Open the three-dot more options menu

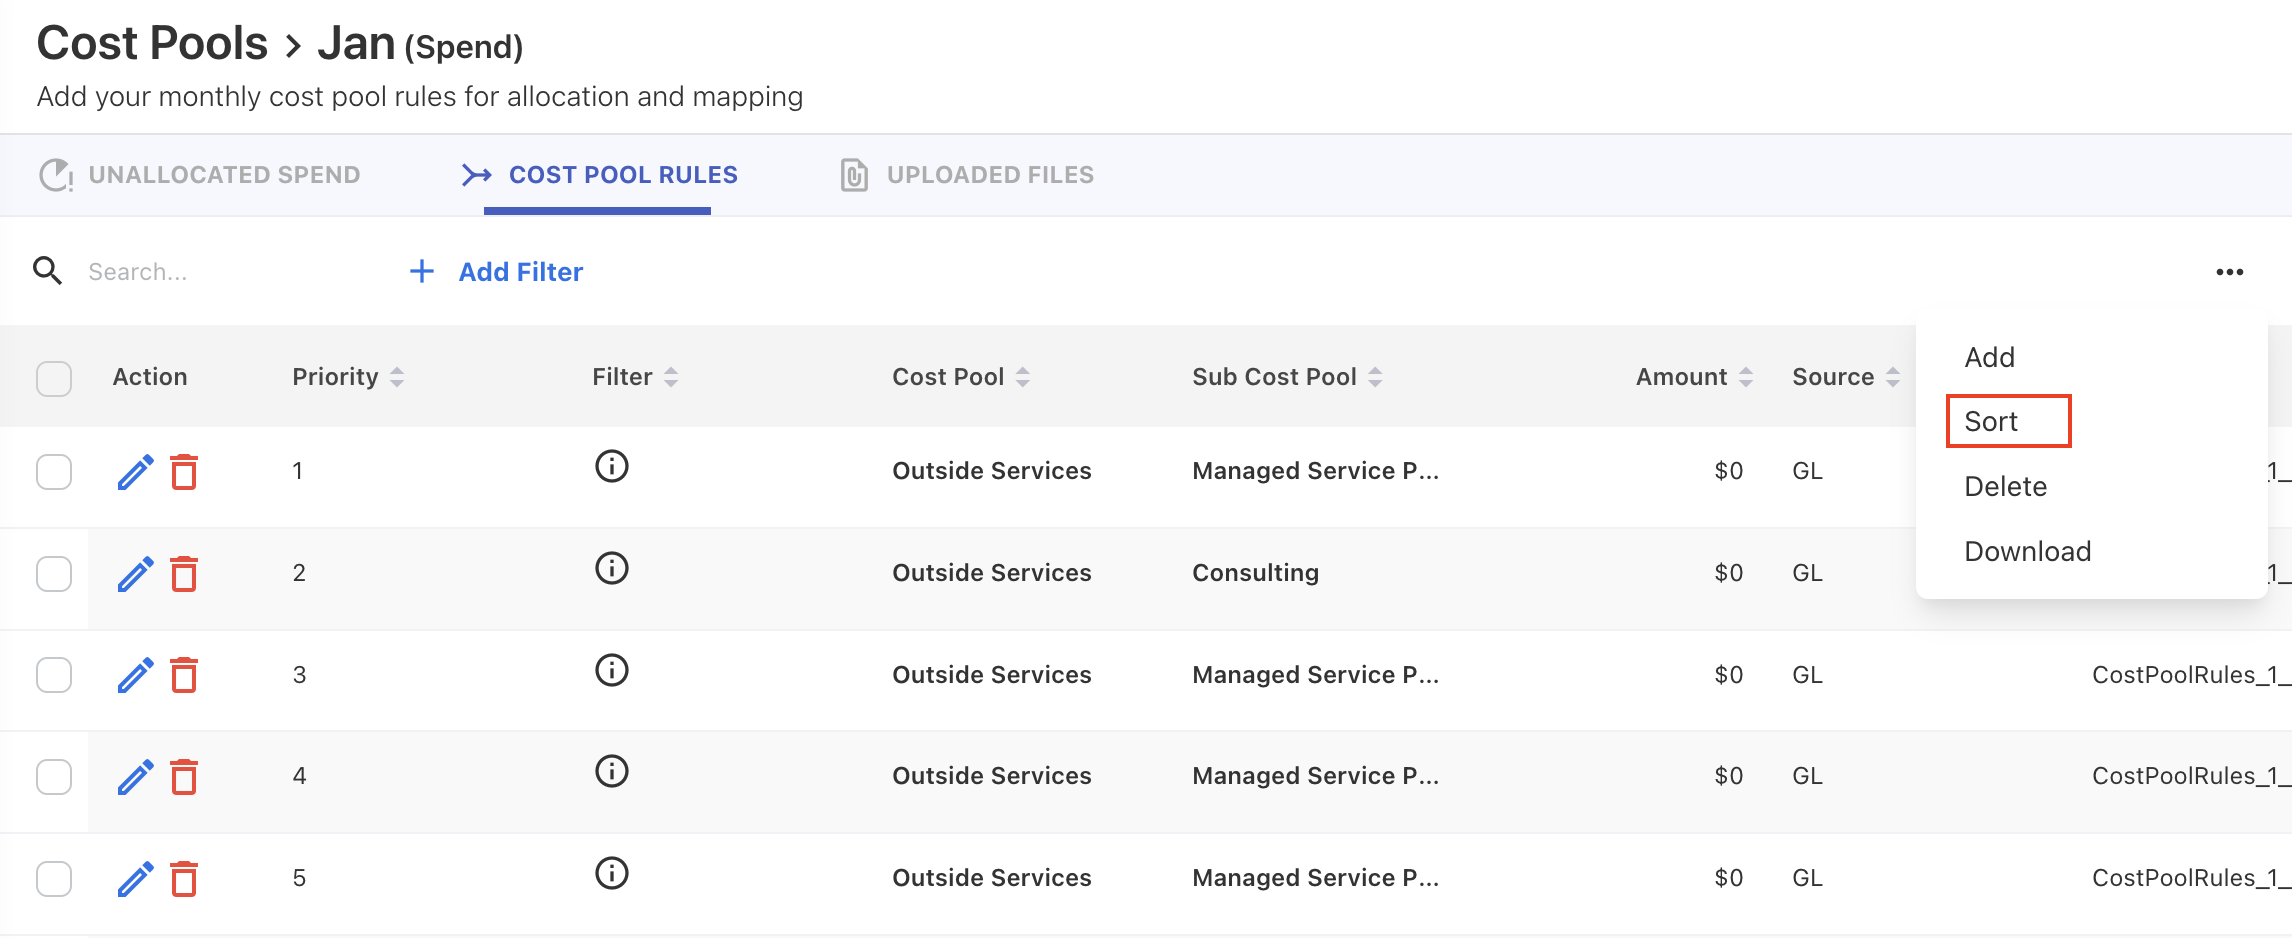(x=2229, y=272)
